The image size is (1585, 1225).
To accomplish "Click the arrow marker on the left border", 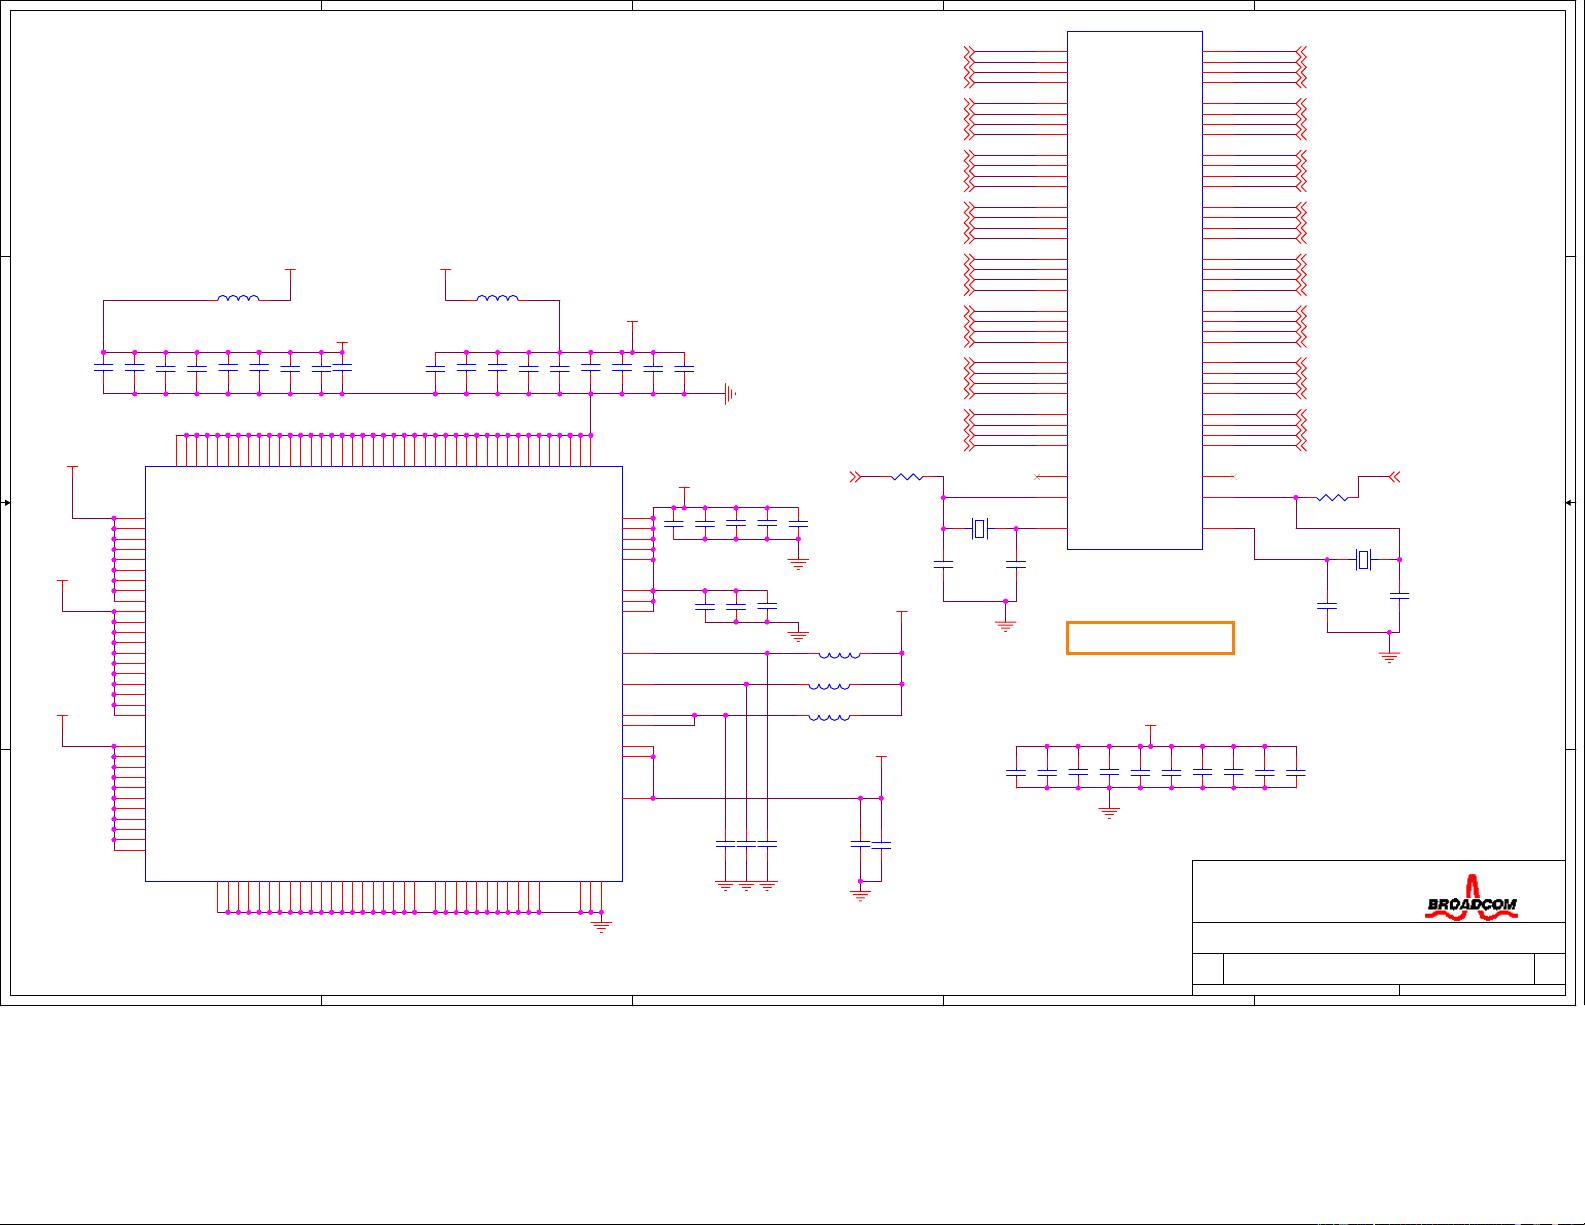I will [6, 503].
